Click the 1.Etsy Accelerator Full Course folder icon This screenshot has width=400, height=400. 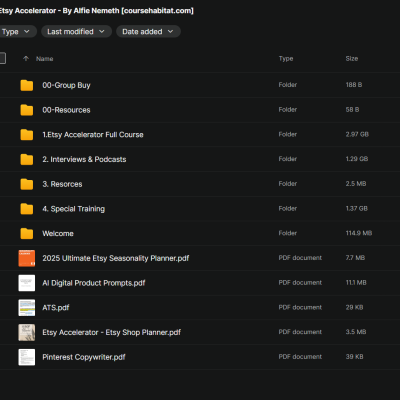[27, 135]
